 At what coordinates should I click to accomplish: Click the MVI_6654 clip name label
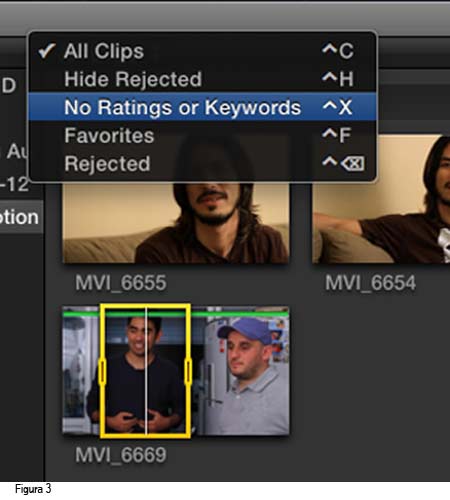click(370, 283)
